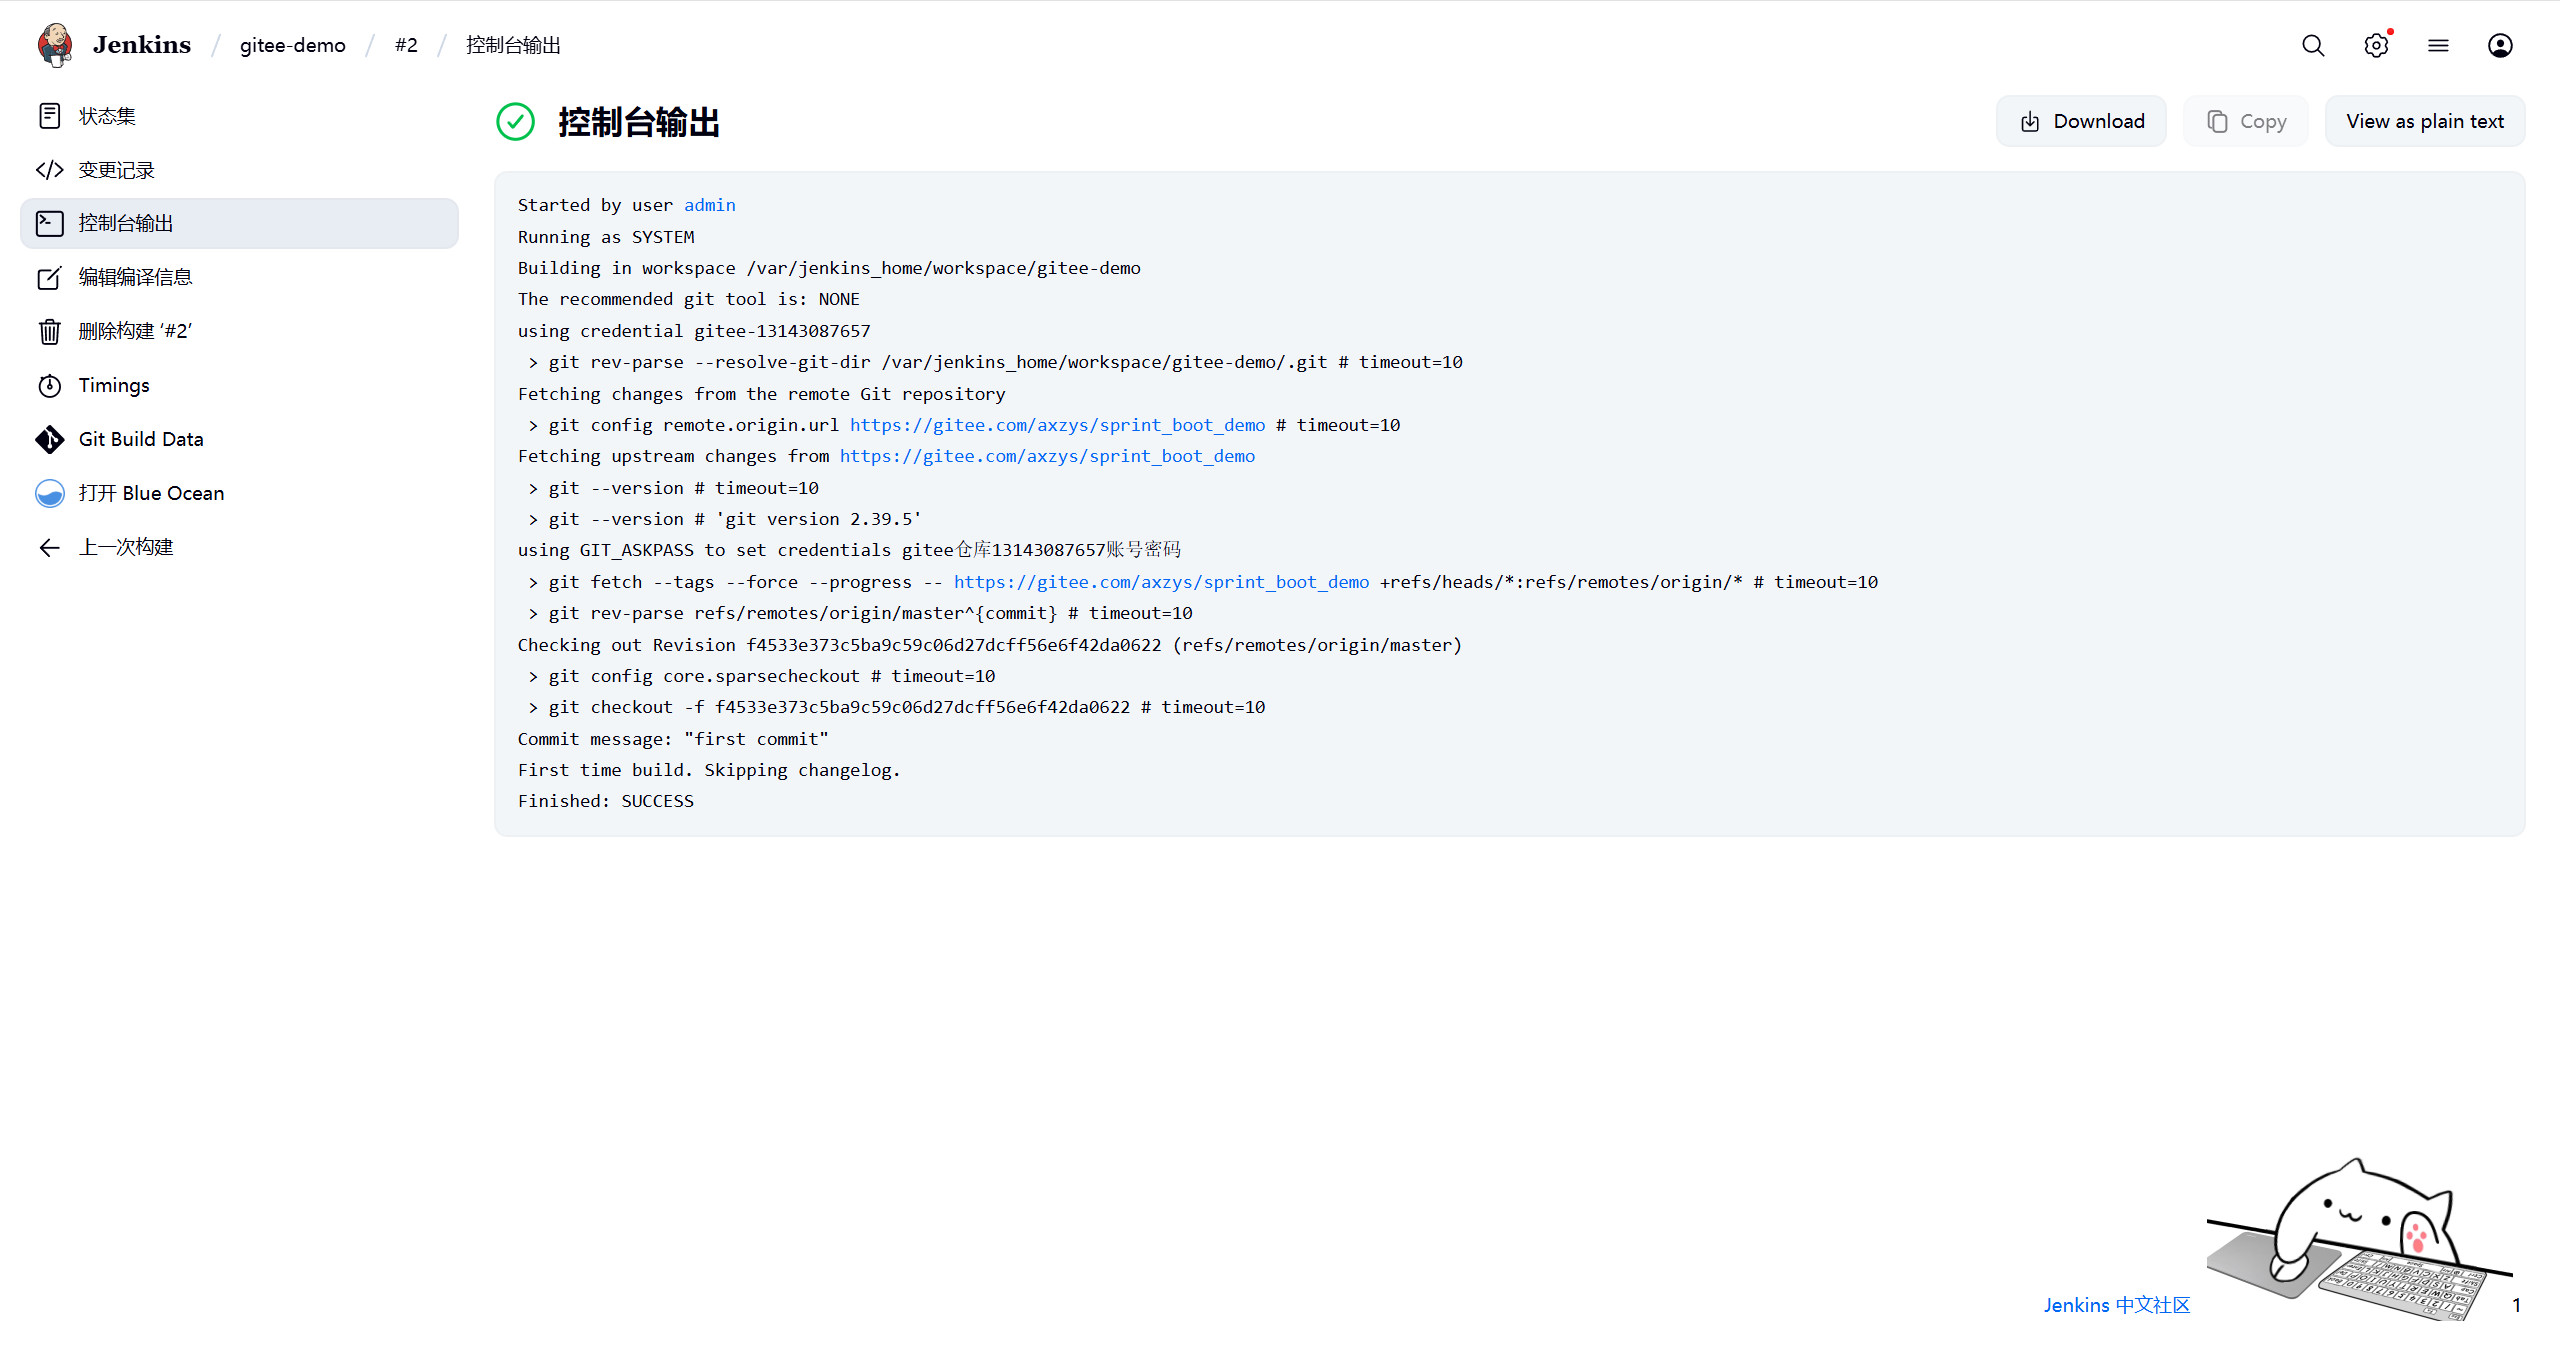Click the 'git version 2.39.5' line

pyautogui.click(x=725, y=519)
